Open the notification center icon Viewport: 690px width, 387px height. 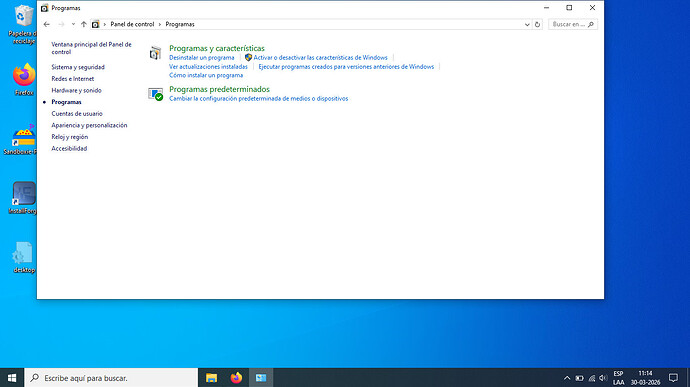point(673,378)
